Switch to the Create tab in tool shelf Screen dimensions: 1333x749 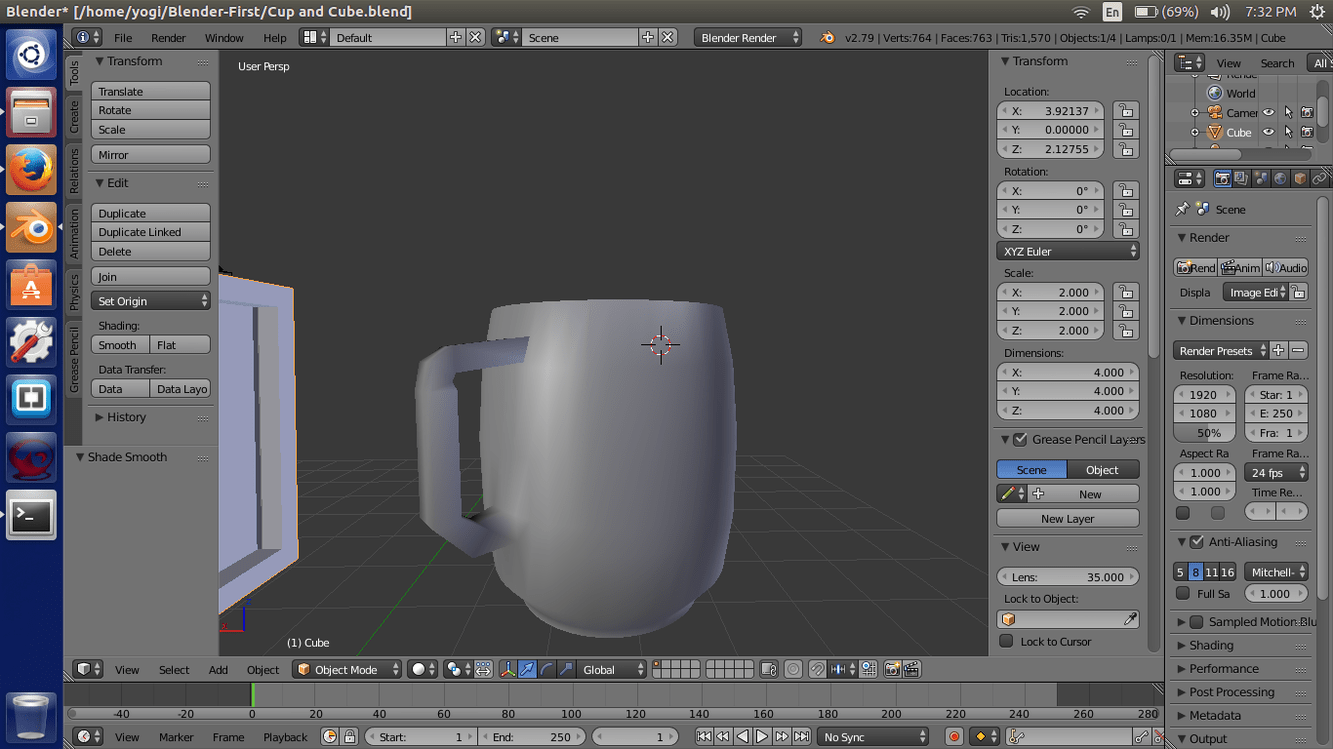pos(74,117)
